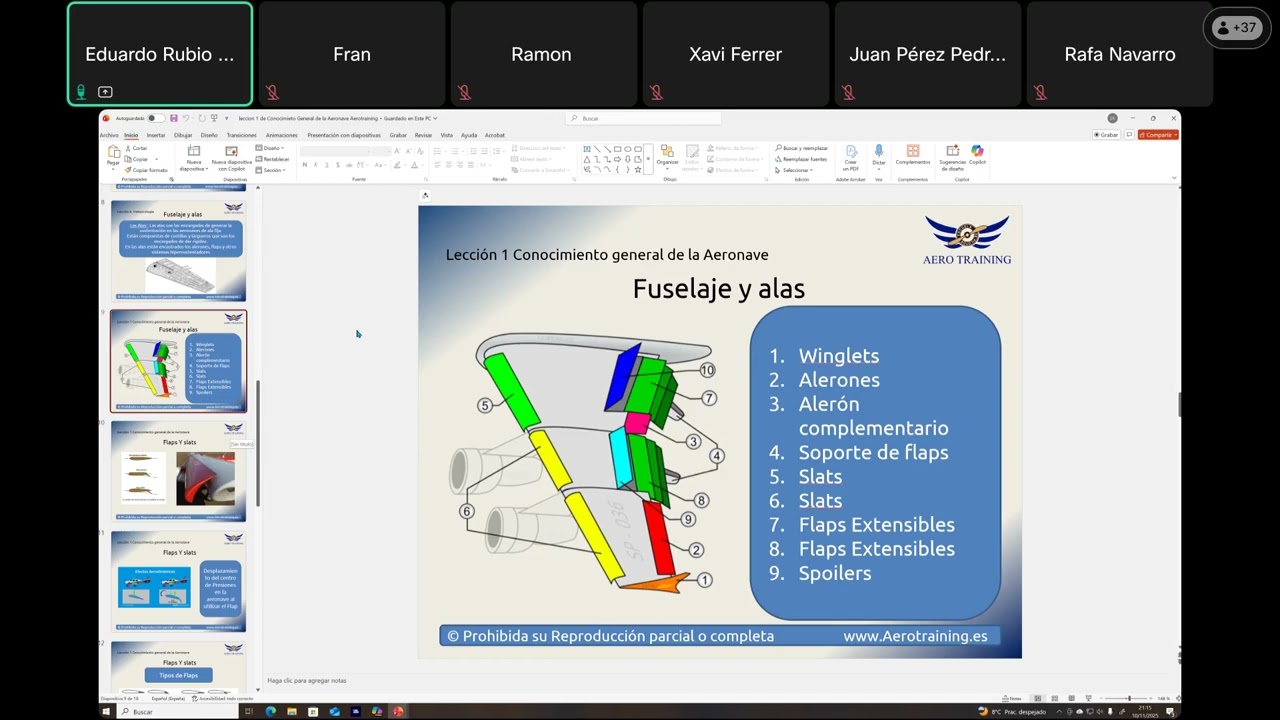Image resolution: width=1280 pixels, height=720 pixels.
Task: Click the Nueva diapositiva icon
Action: tap(193, 150)
